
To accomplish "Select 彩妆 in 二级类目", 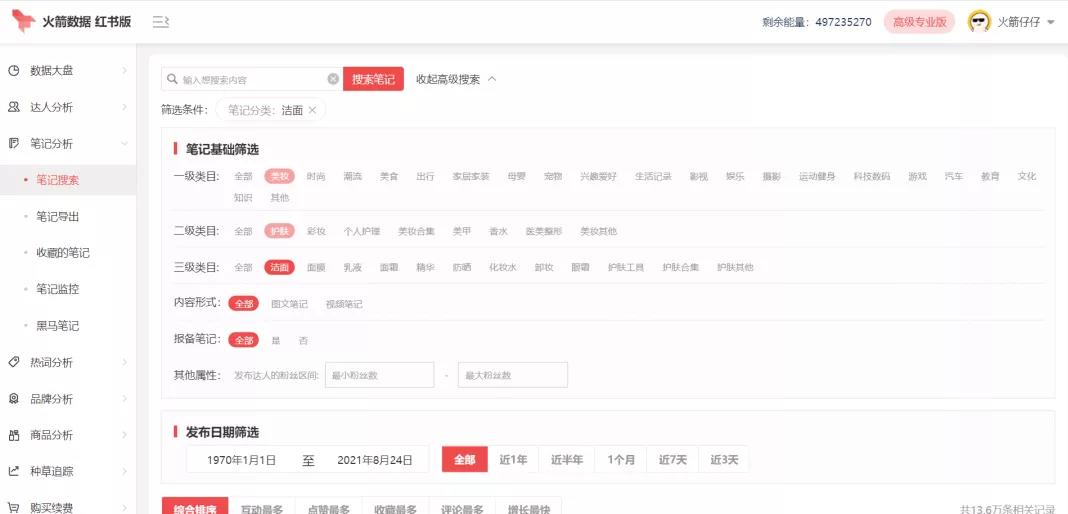I will click(x=316, y=231).
